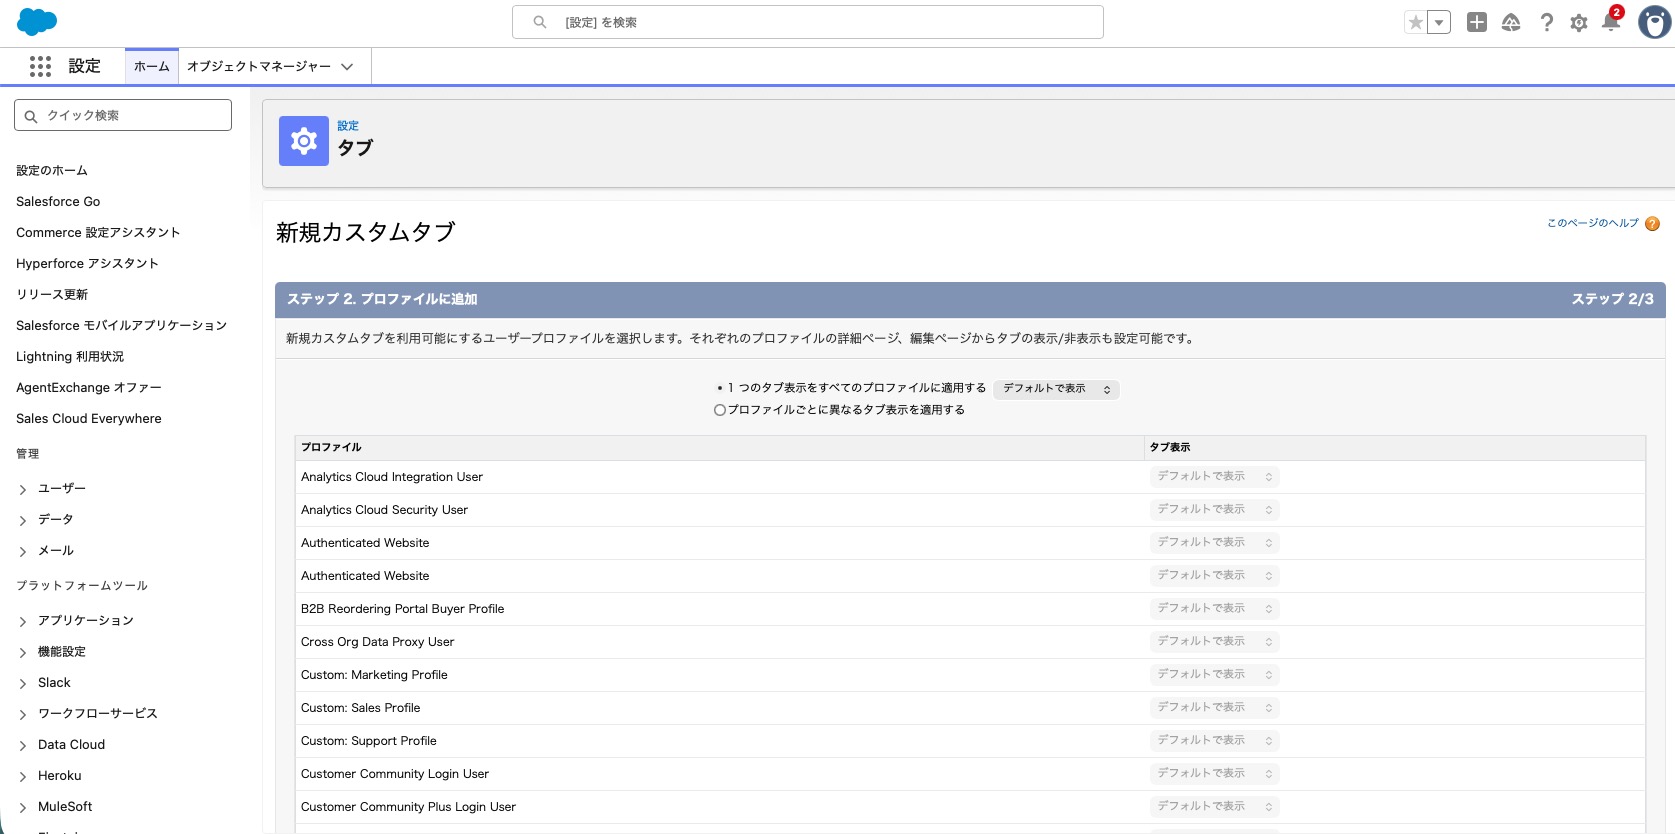The height and width of the screenshot is (834, 1675).
Task: Expand the MuleSoft tree node
Action: point(23,808)
